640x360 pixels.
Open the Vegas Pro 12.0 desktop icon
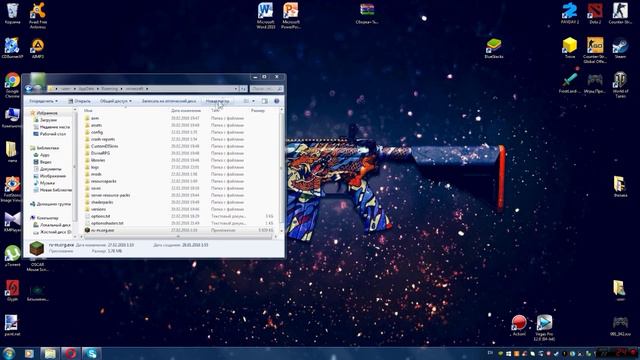[544, 328]
